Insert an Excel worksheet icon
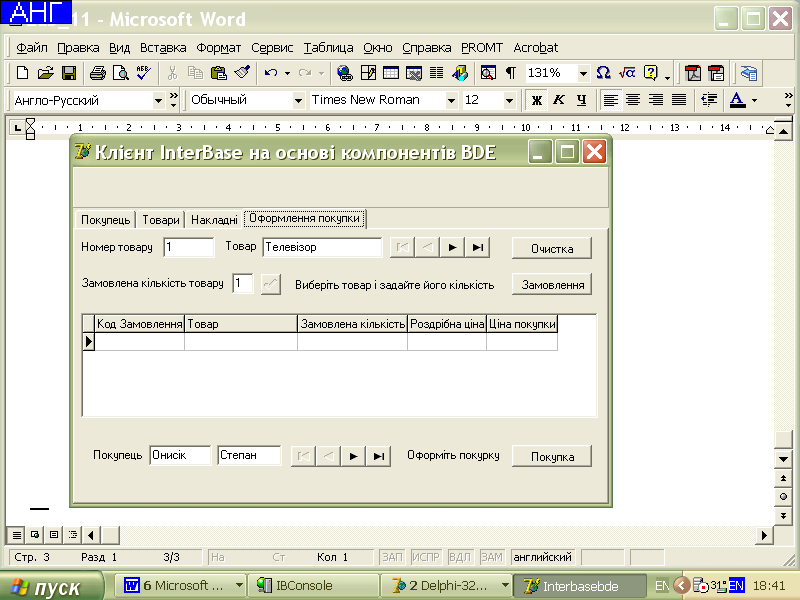 tap(414, 73)
